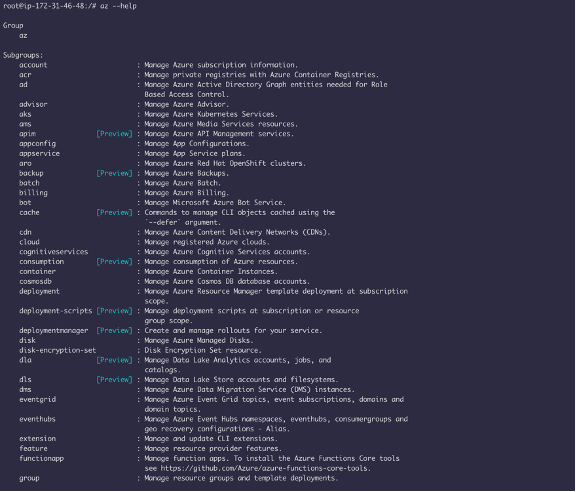This screenshot has width=576, height=492.
Task: Select the 'cognitiveservices' subgroup entry
Action: [x=54, y=252]
